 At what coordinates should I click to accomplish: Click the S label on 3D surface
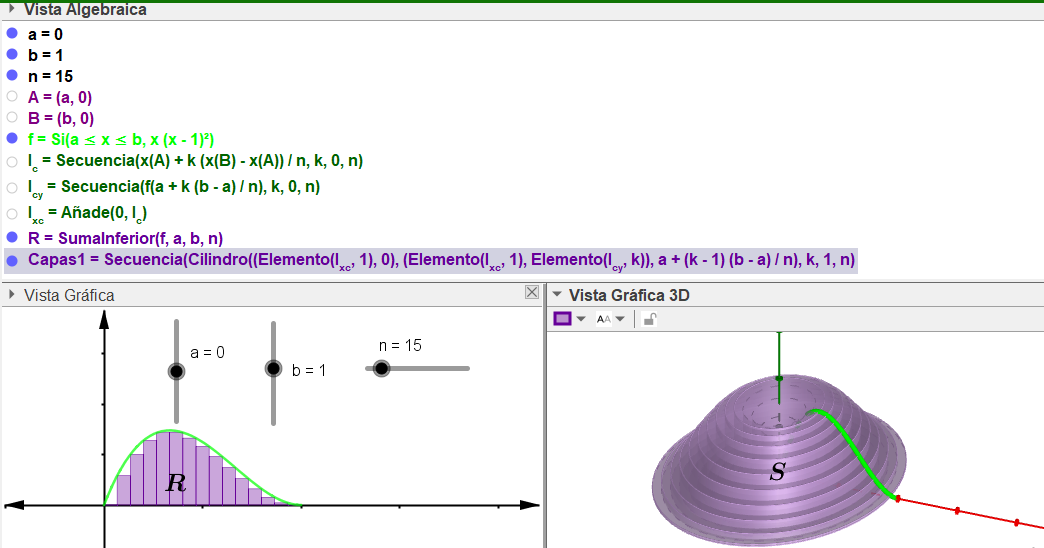click(777, 472)
